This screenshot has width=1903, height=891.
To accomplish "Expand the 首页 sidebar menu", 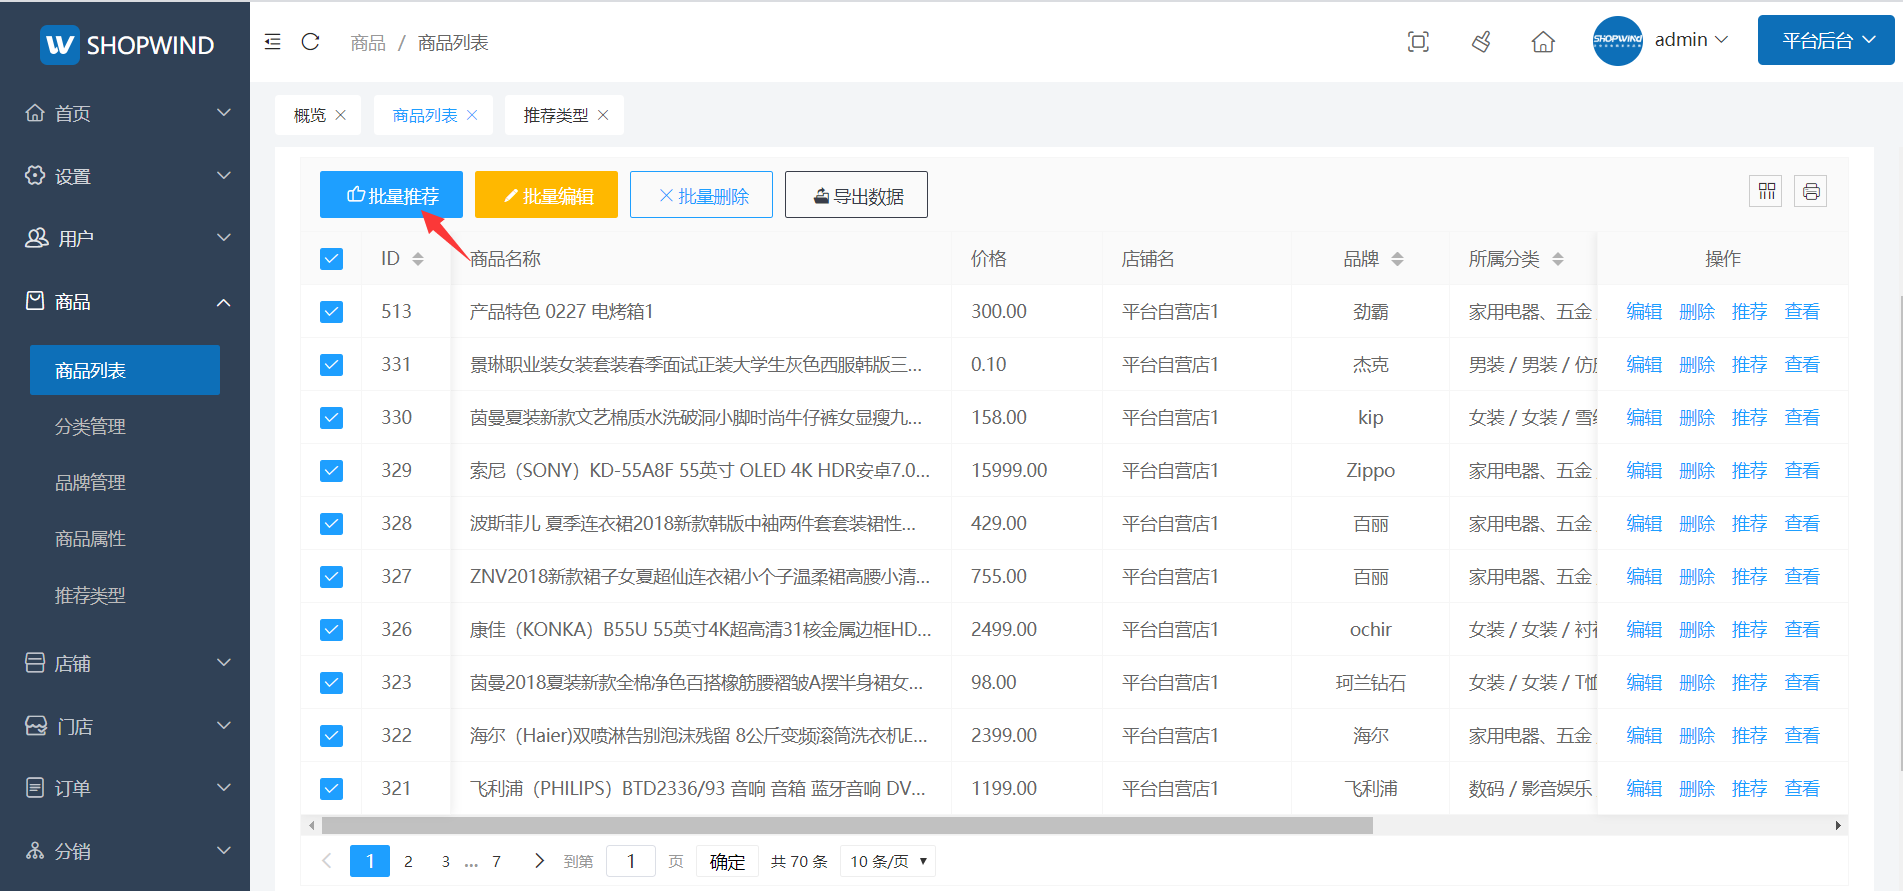I will point(125,113).
